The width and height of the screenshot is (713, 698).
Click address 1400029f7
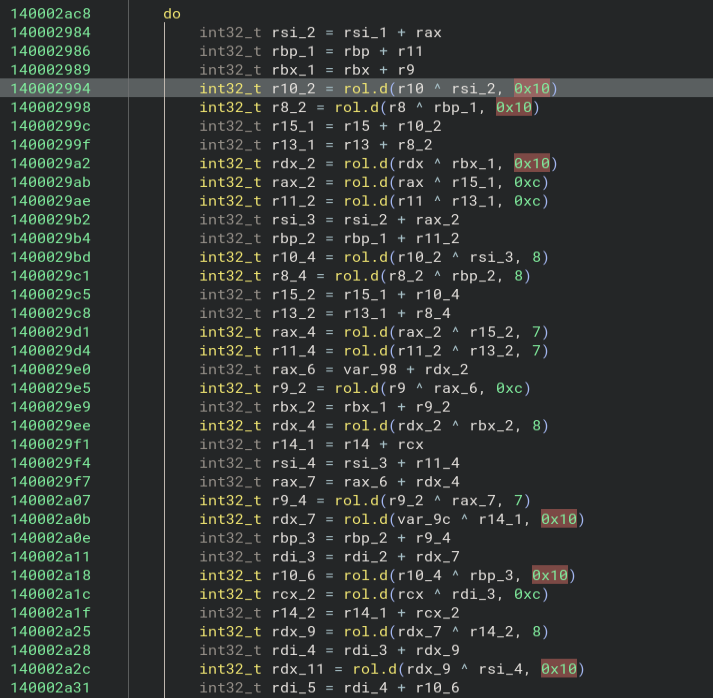point(50,482)
